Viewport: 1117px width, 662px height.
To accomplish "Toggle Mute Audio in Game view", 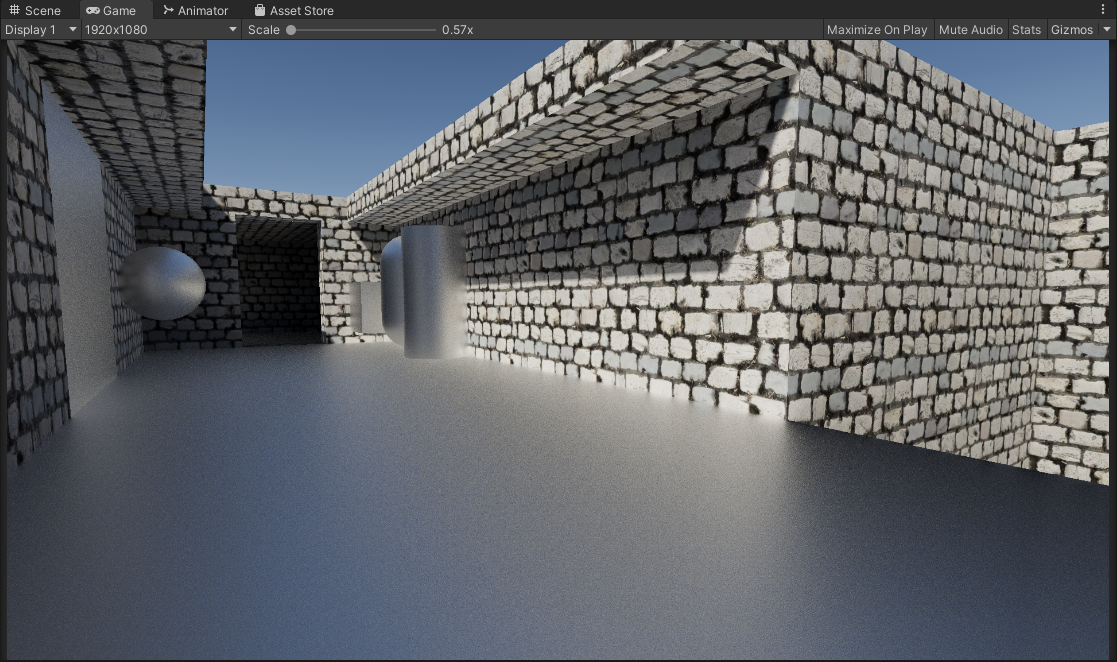I will (970, 30).
